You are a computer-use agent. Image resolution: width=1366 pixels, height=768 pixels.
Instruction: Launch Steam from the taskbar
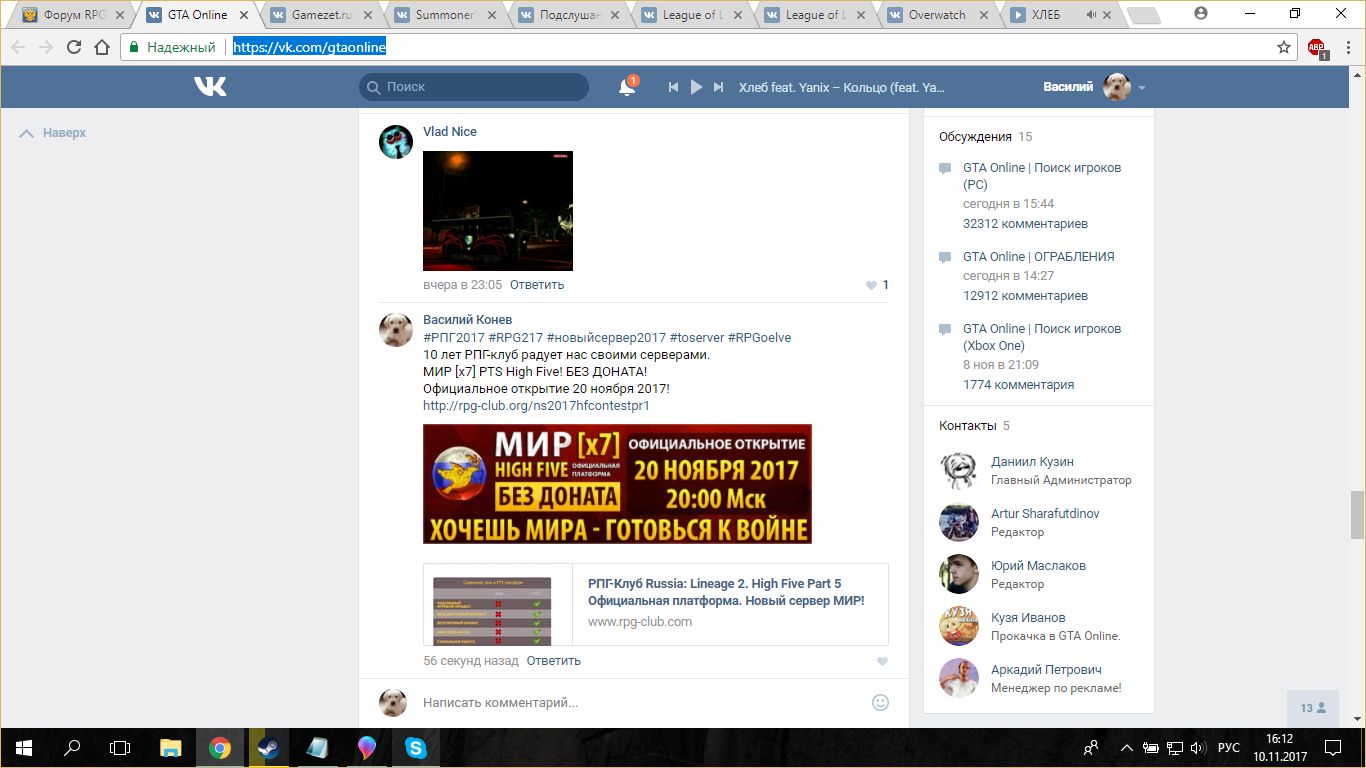268,747
